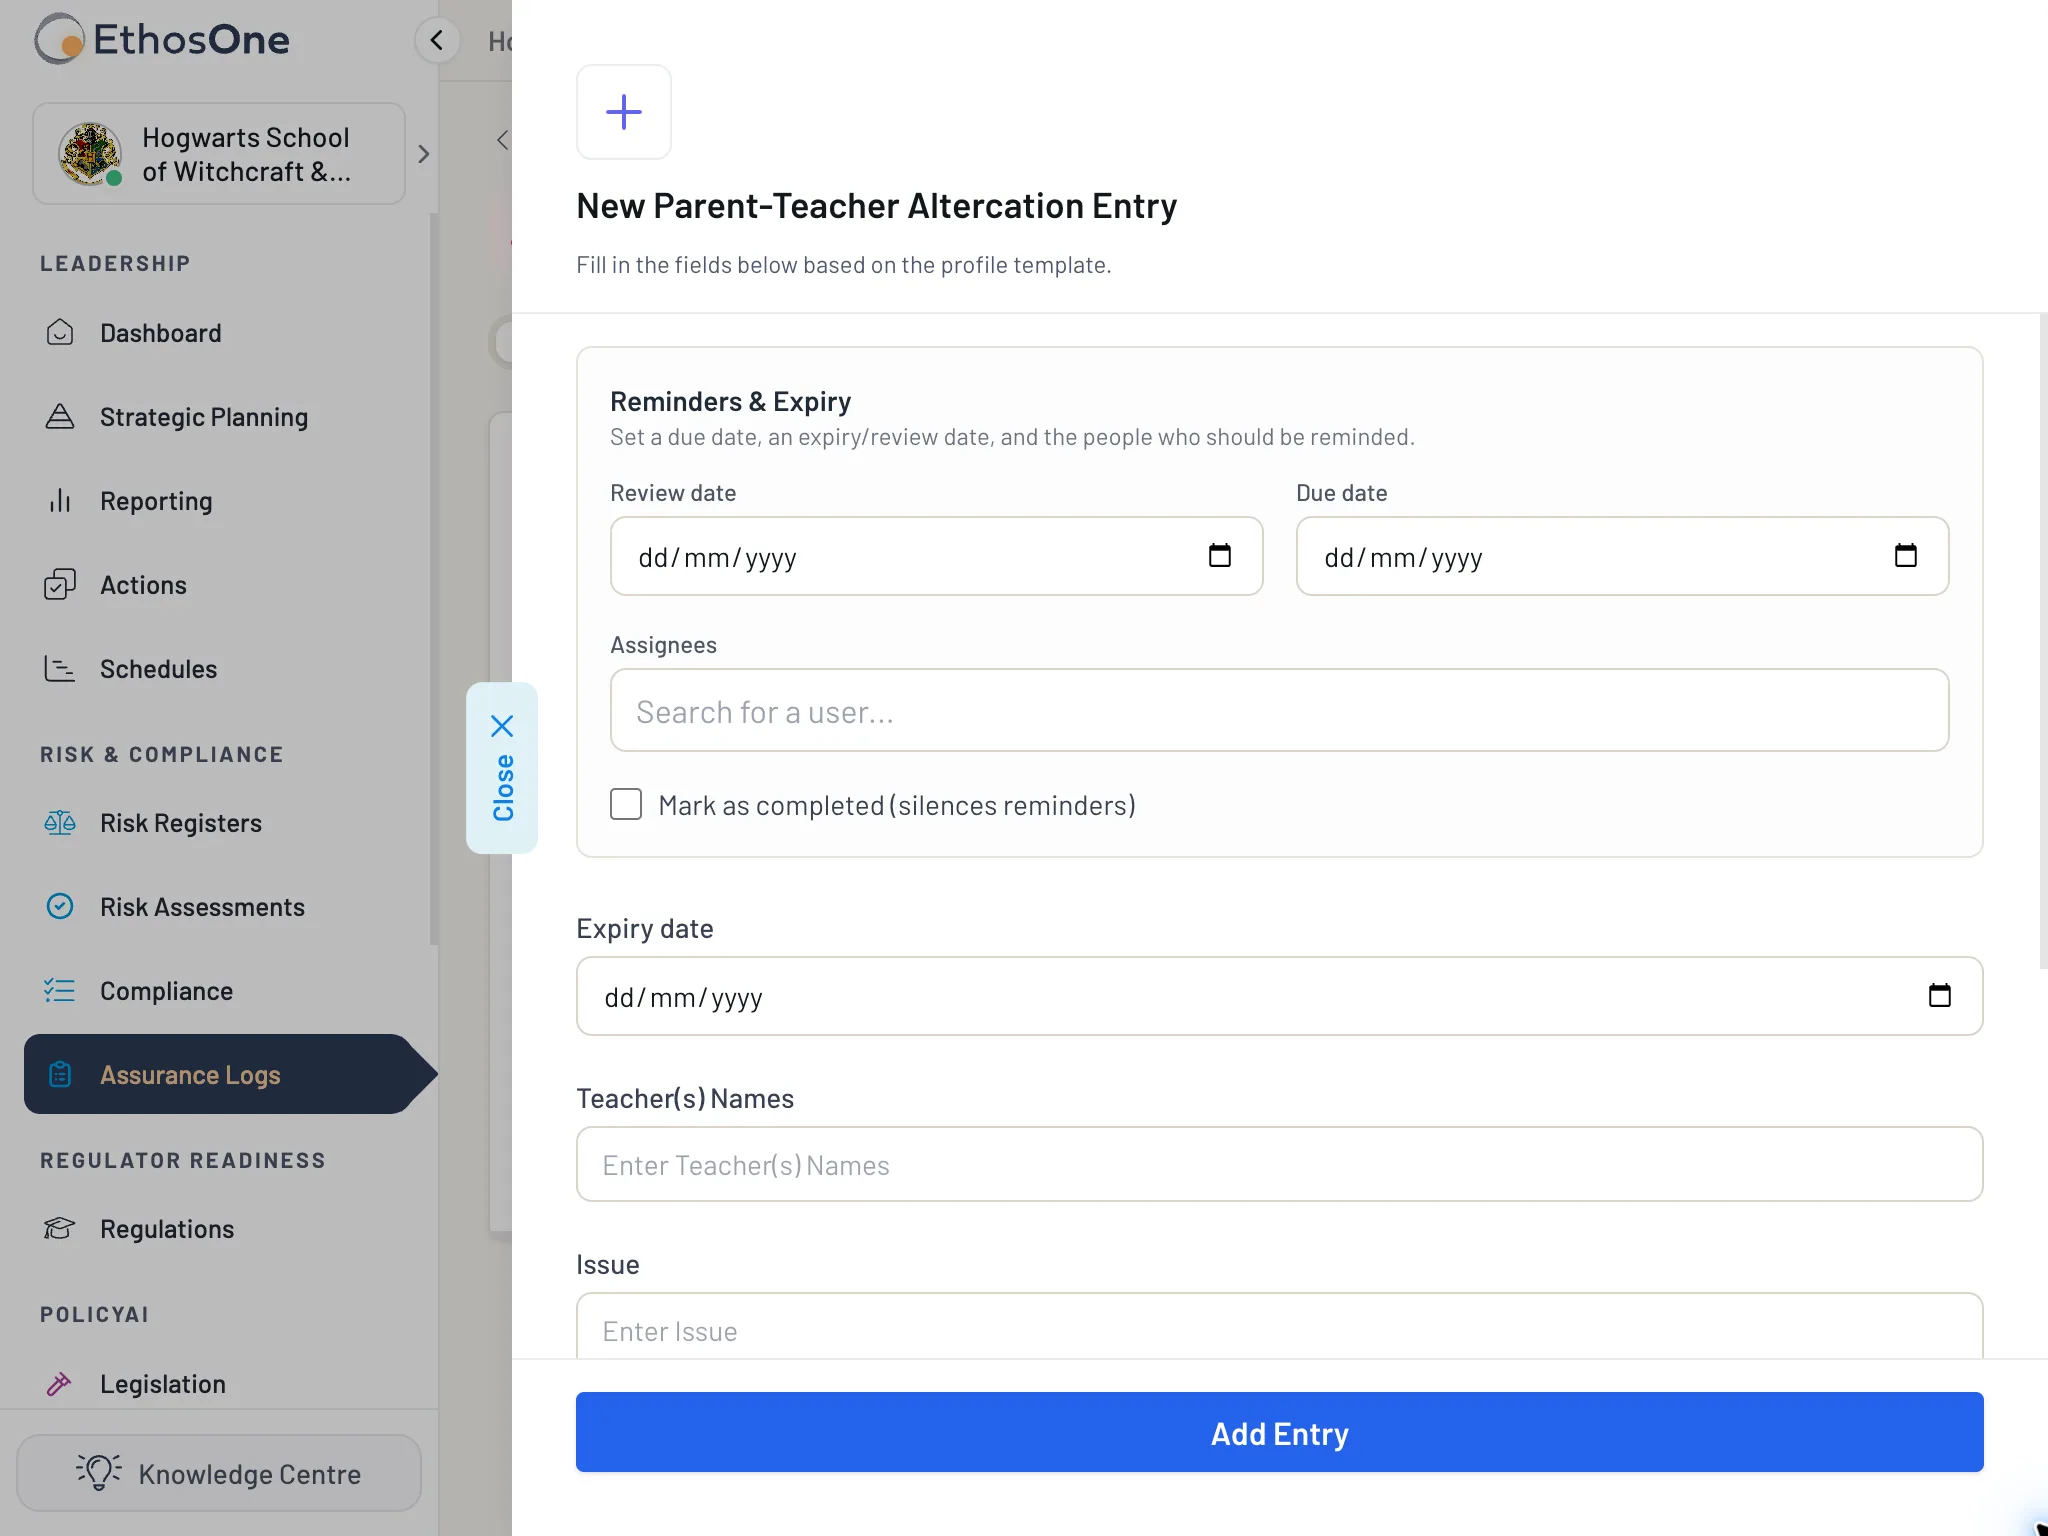The image size is (2048, 1536).
Task: Click into the Issue text field
Action: (x=1280, y=1326)
